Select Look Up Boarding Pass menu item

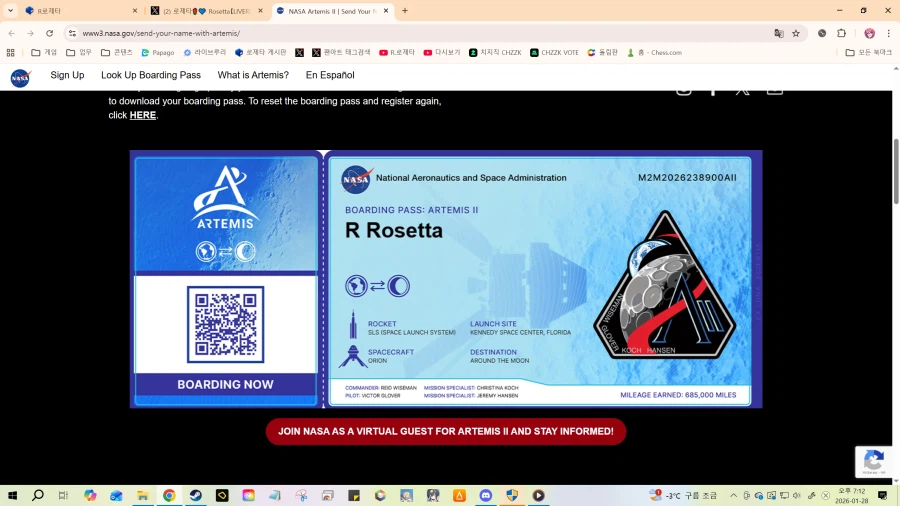coord(151,75)
